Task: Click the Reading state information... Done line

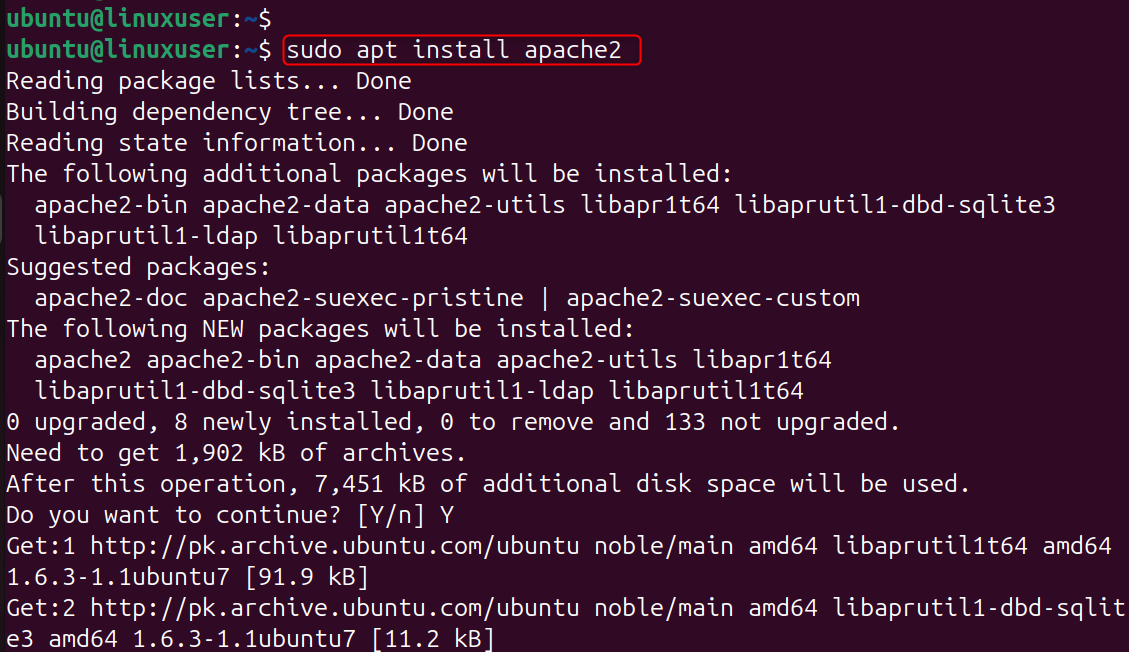Action: click(236, 142)
